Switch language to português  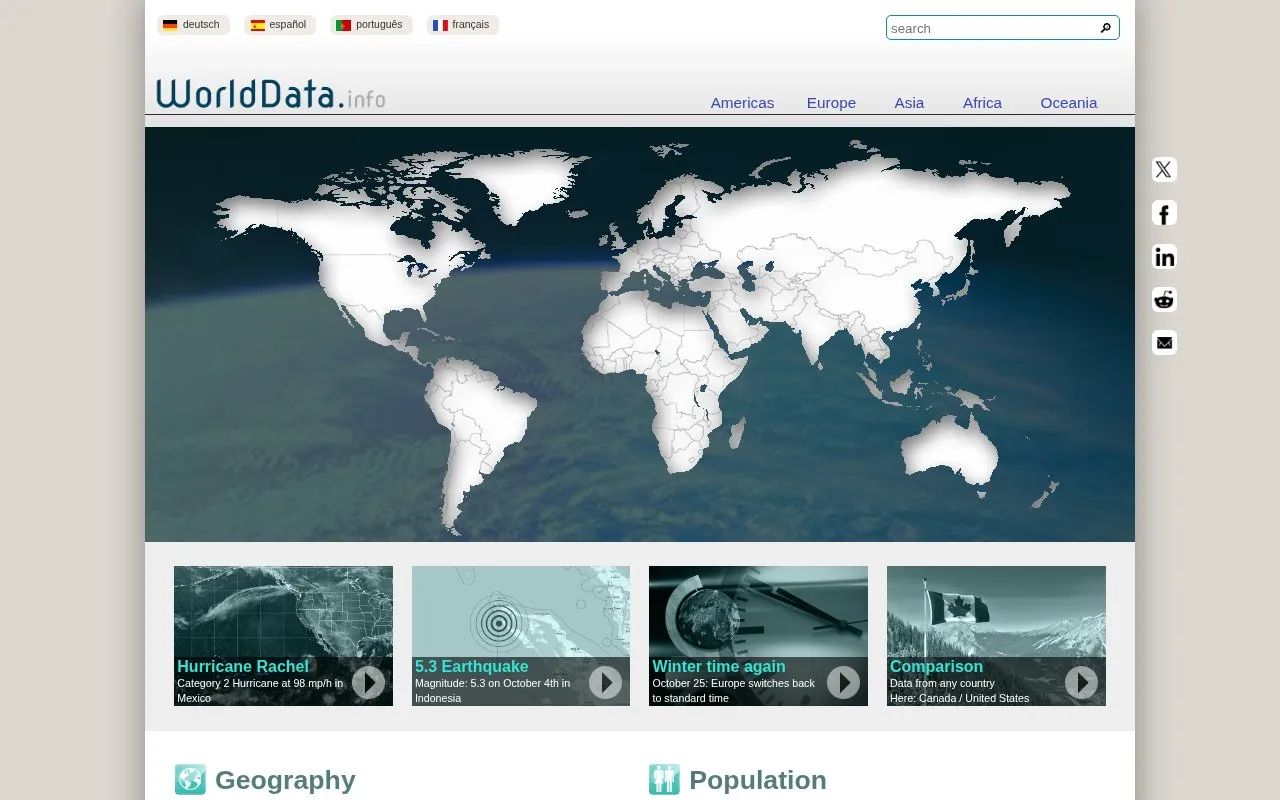point(371,25)
